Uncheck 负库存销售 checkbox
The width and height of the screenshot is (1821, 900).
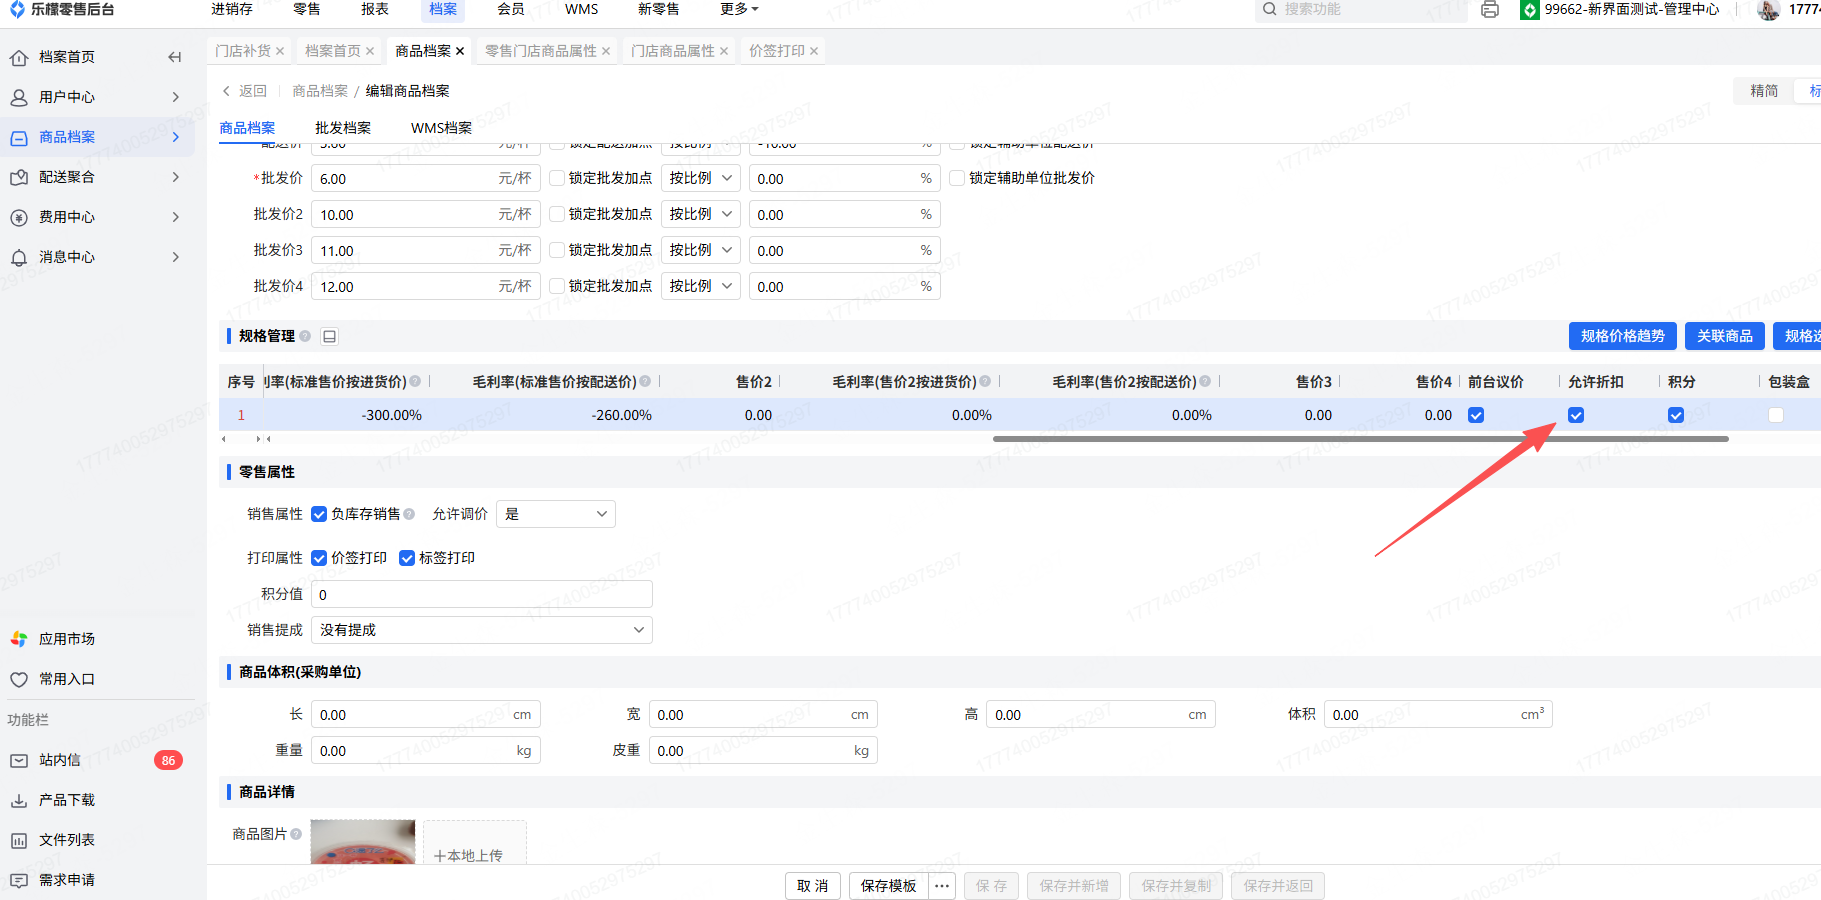319,514
